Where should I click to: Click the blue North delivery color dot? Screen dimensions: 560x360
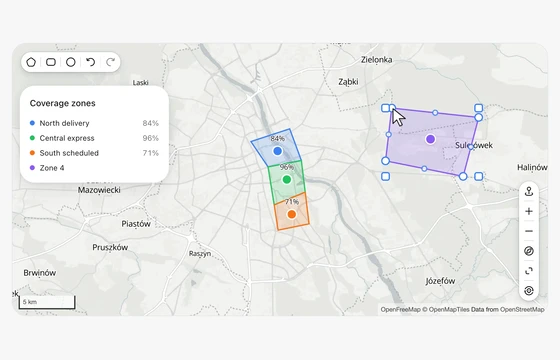(x=32, y=123)
